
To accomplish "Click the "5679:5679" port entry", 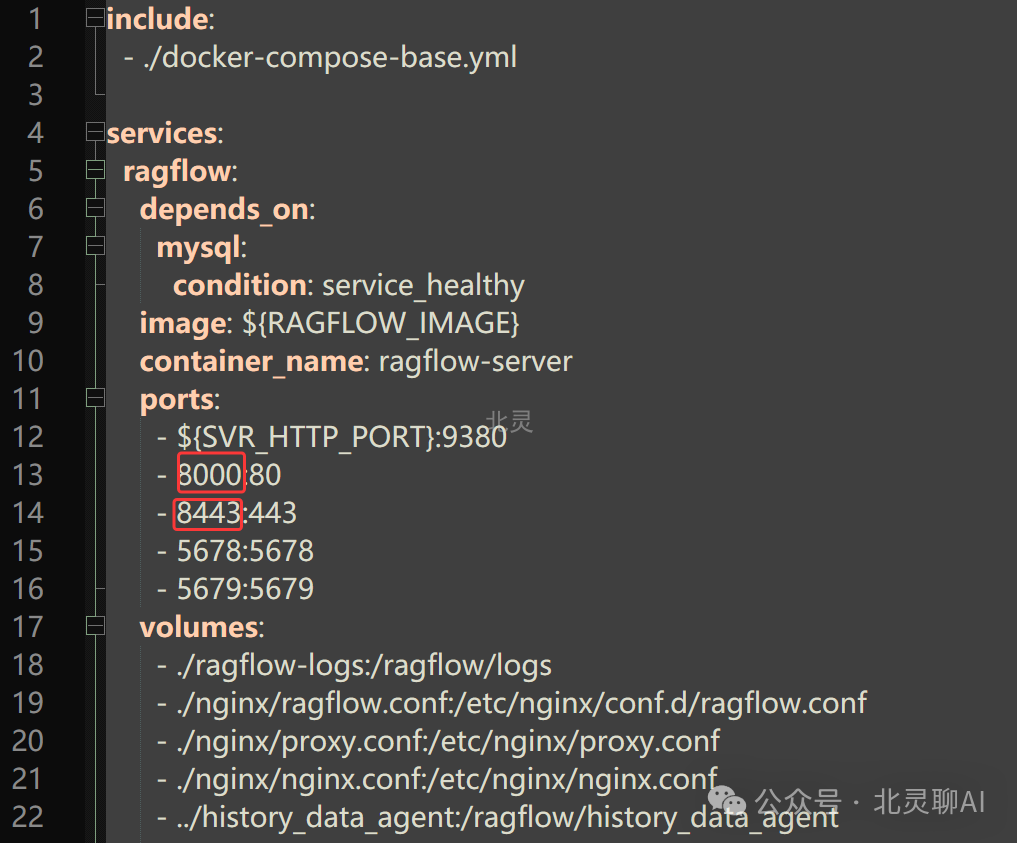I will click(245, 589).
